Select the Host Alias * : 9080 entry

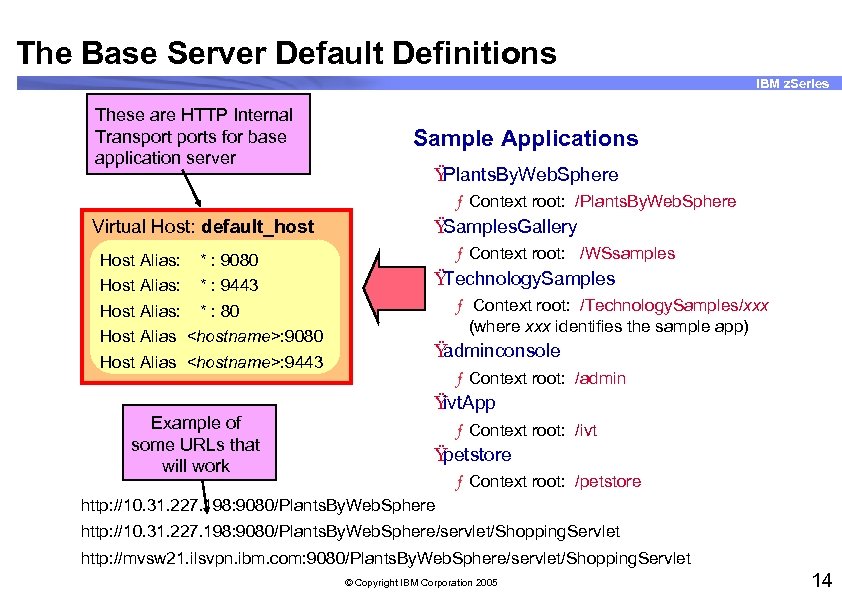[177, 260]
